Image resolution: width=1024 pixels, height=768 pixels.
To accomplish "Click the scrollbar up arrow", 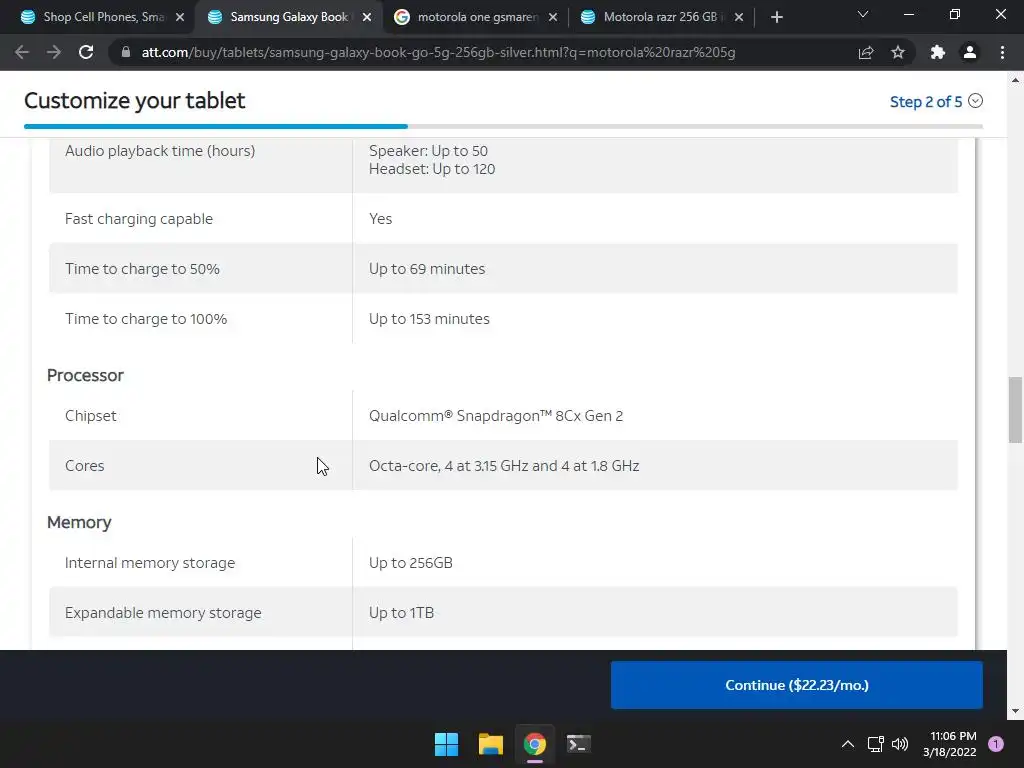I will tap(1015, 80).
